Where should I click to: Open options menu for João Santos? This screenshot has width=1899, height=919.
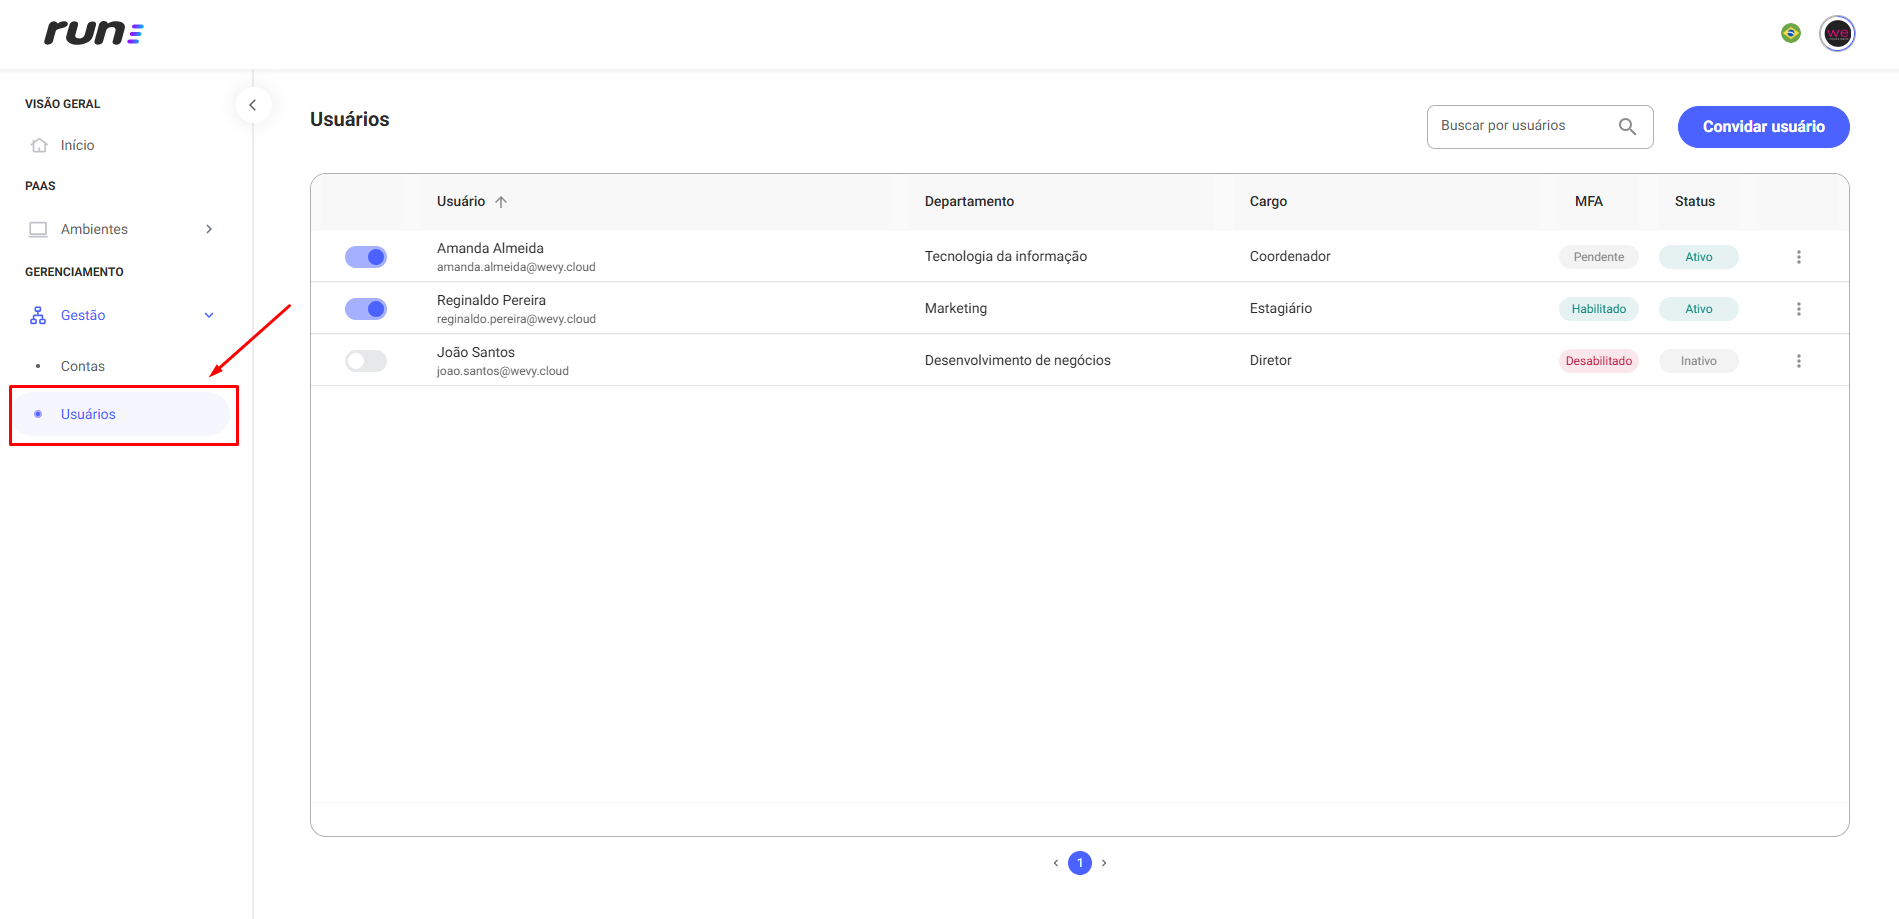click(1798, 361)
